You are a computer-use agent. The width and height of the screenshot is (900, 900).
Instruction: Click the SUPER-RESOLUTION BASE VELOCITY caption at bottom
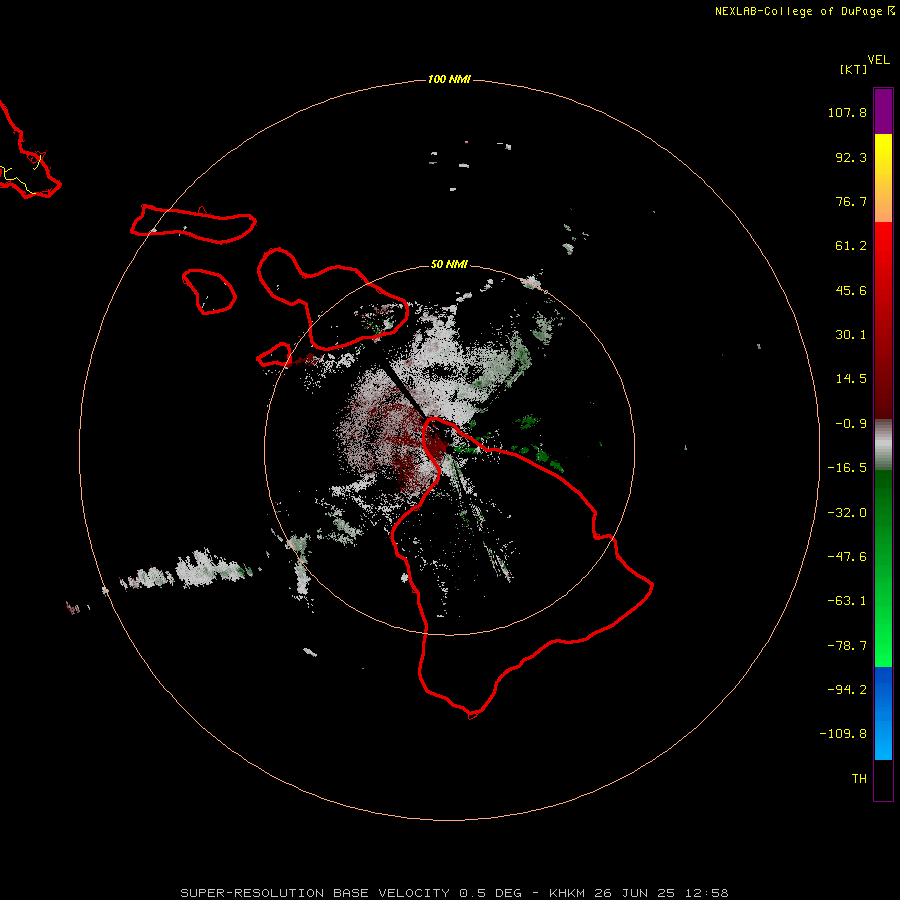coord(455,893)
